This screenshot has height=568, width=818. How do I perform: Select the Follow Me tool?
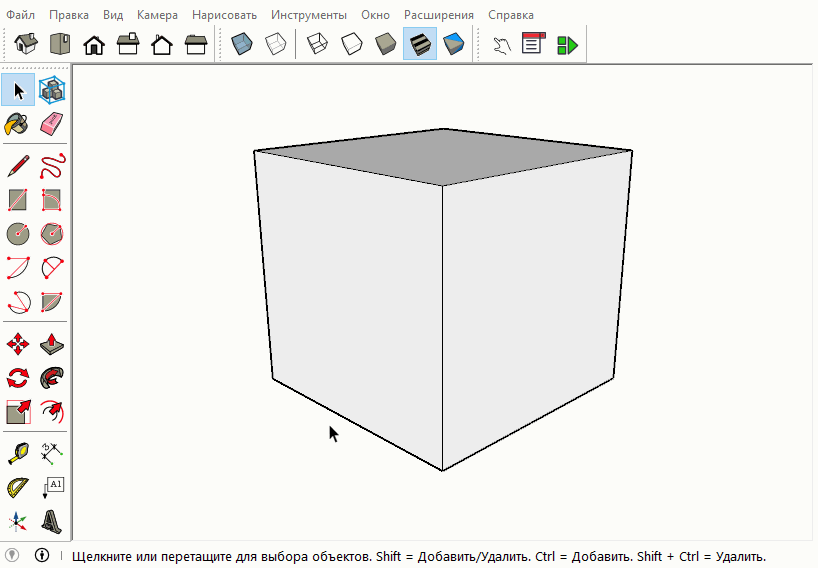52,378
